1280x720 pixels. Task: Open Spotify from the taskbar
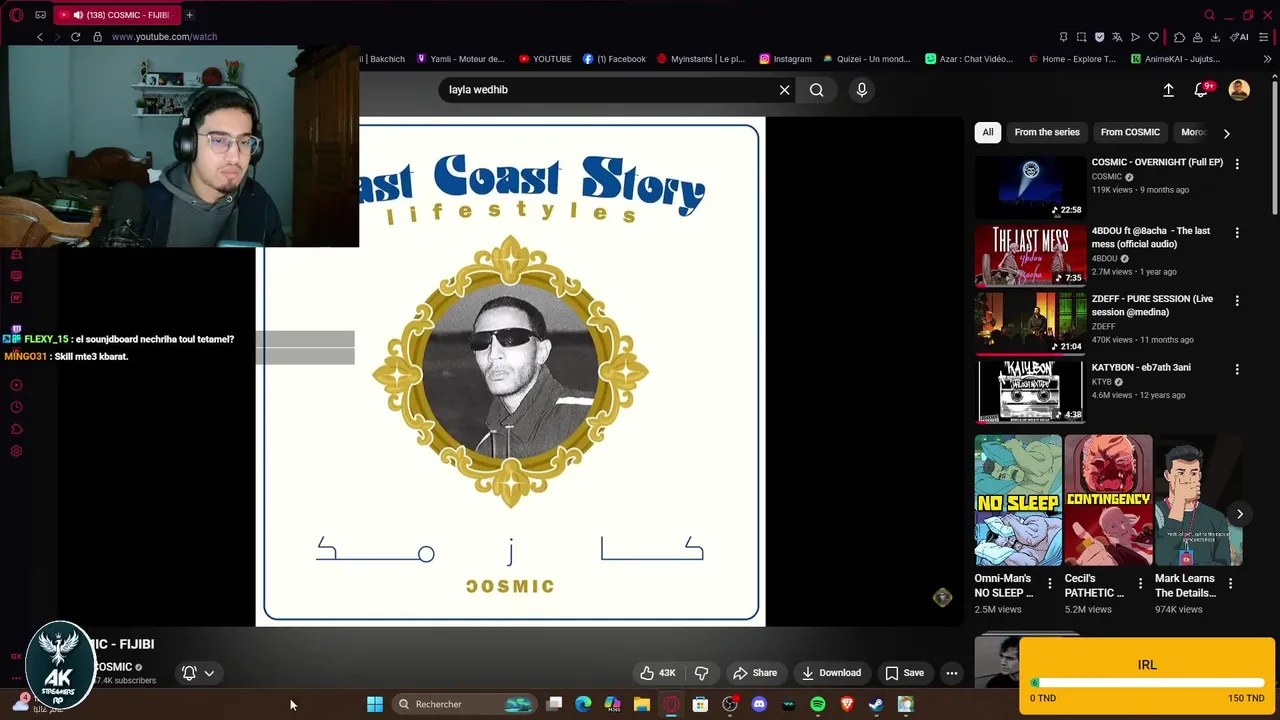(x=818, y=704)
